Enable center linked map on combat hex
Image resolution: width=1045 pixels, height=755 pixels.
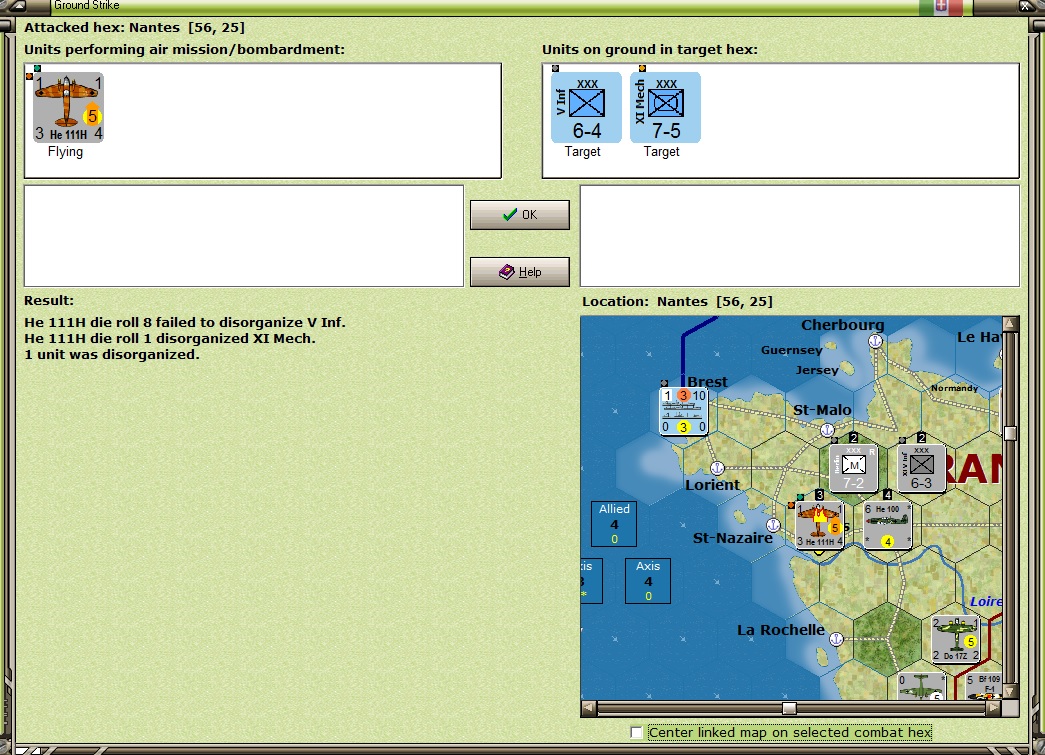coord(636,732)
